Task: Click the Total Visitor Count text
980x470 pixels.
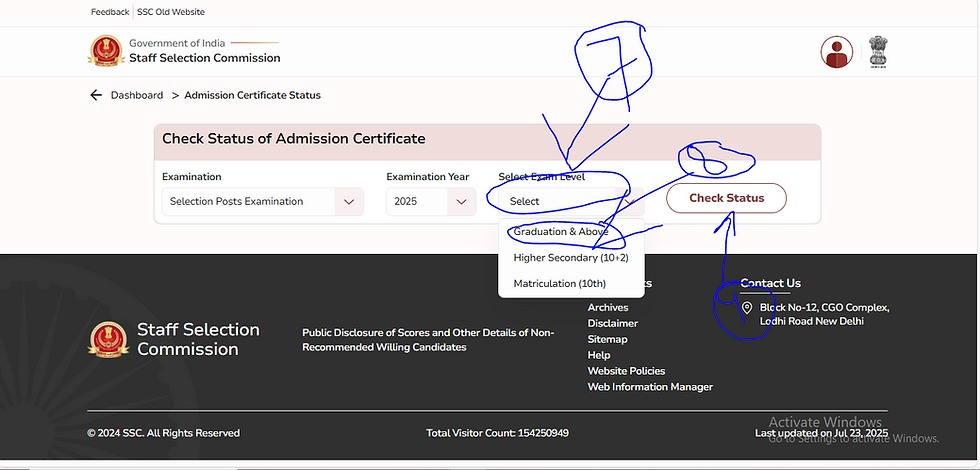Action: point(498,433)
